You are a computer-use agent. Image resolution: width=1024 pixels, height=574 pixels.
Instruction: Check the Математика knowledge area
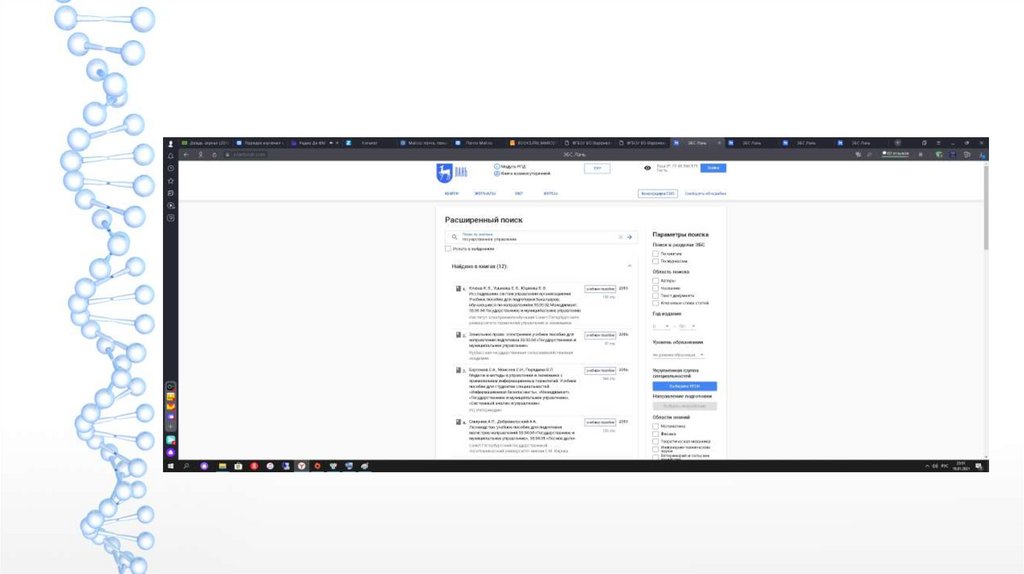point(656,426)
